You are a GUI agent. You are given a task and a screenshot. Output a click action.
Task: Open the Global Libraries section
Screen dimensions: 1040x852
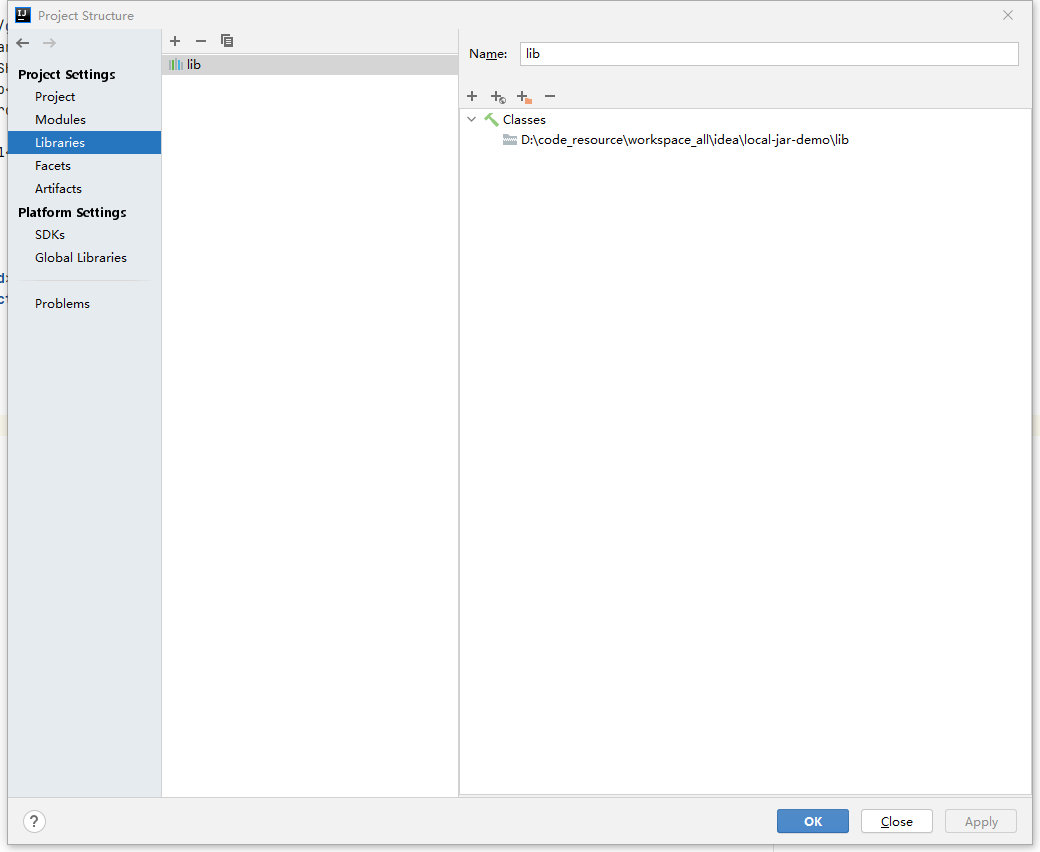[x=81, y=257]
